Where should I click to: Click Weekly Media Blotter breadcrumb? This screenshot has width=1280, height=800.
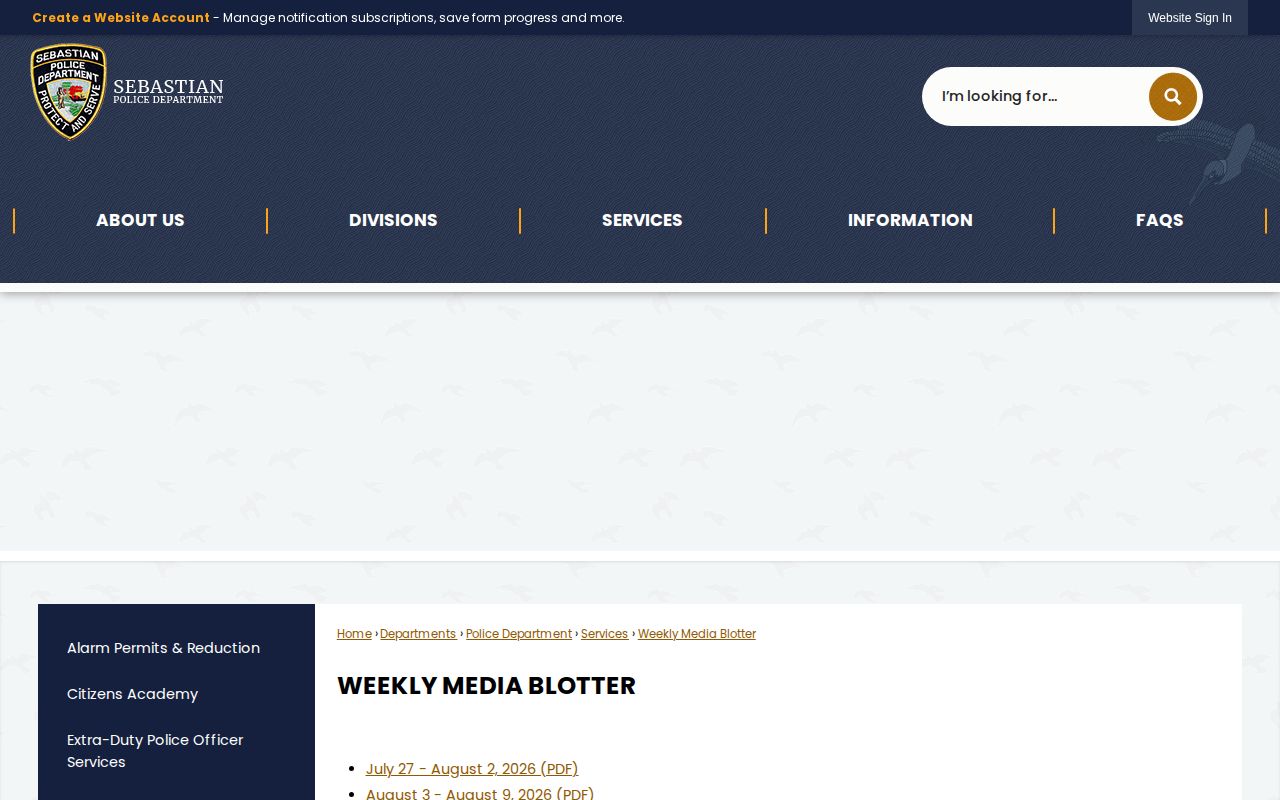pyautogui.click(x=697, y=634)
